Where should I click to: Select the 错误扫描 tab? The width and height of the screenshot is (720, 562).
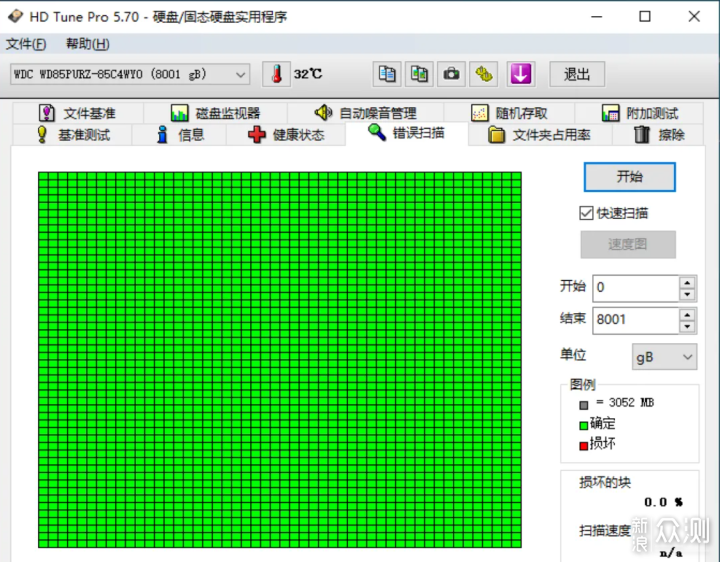pyautogui.click(x=406, y=133)
